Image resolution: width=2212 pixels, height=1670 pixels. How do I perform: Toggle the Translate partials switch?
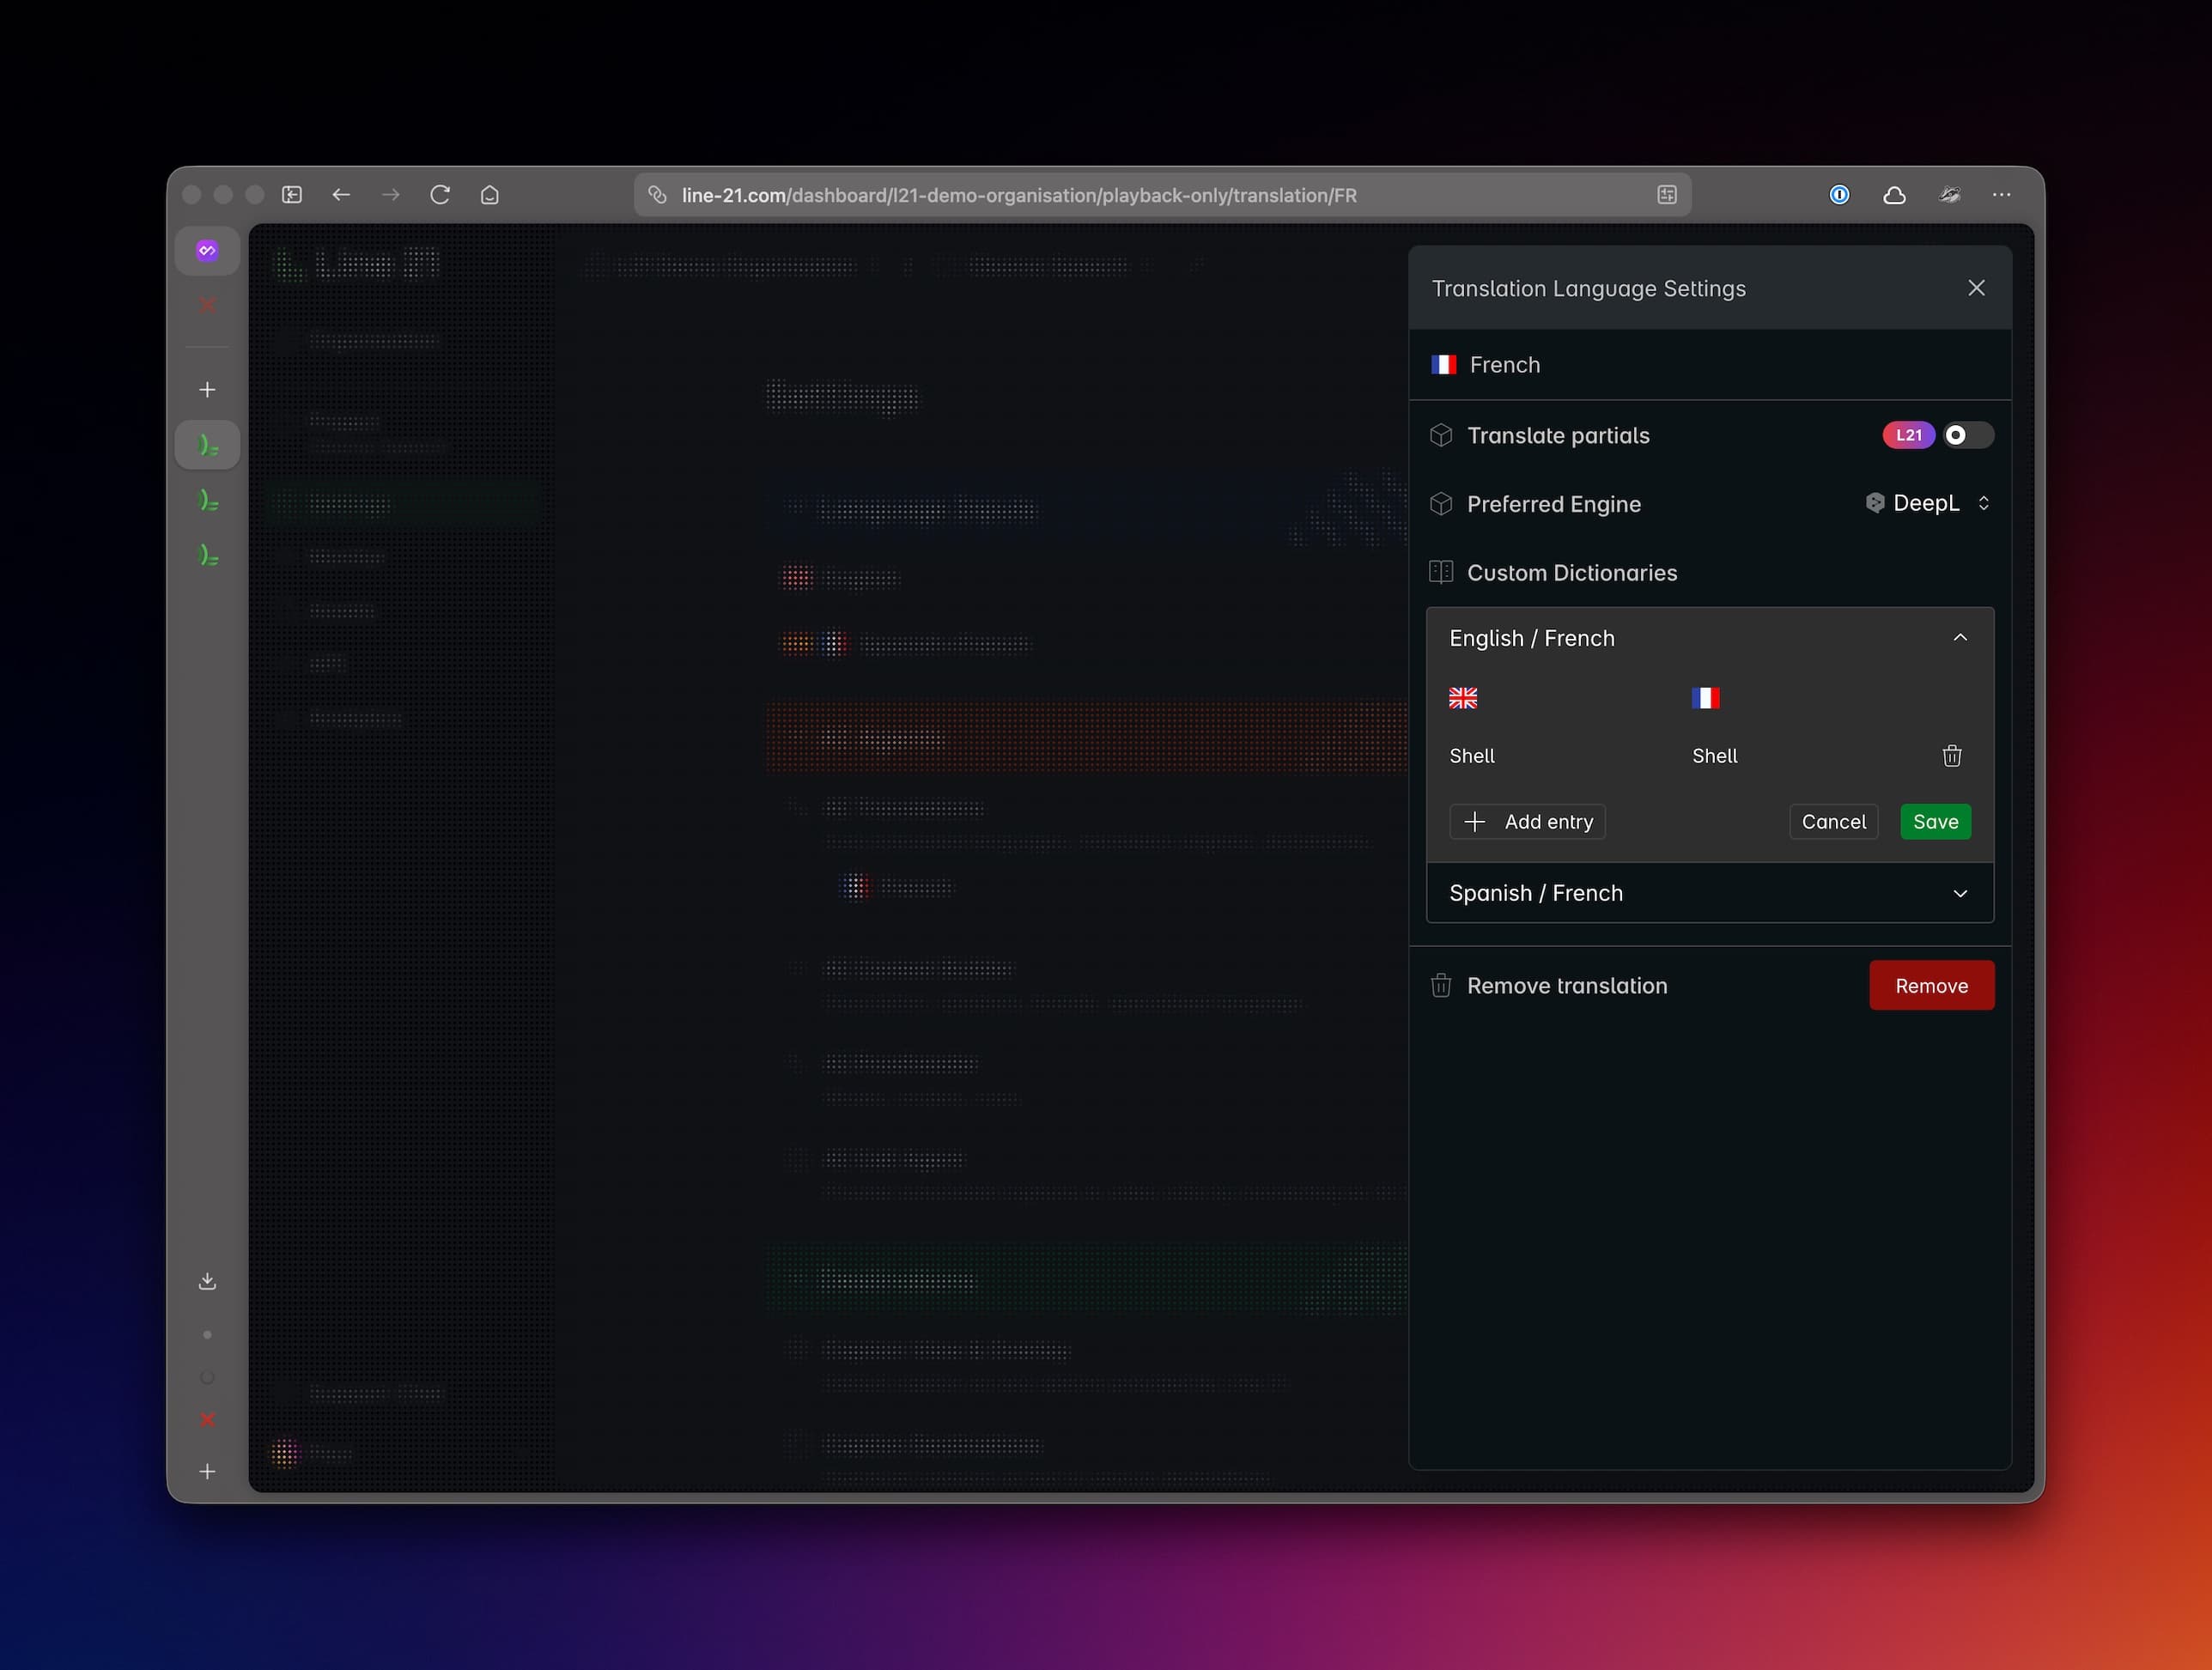pos(1966,435)
